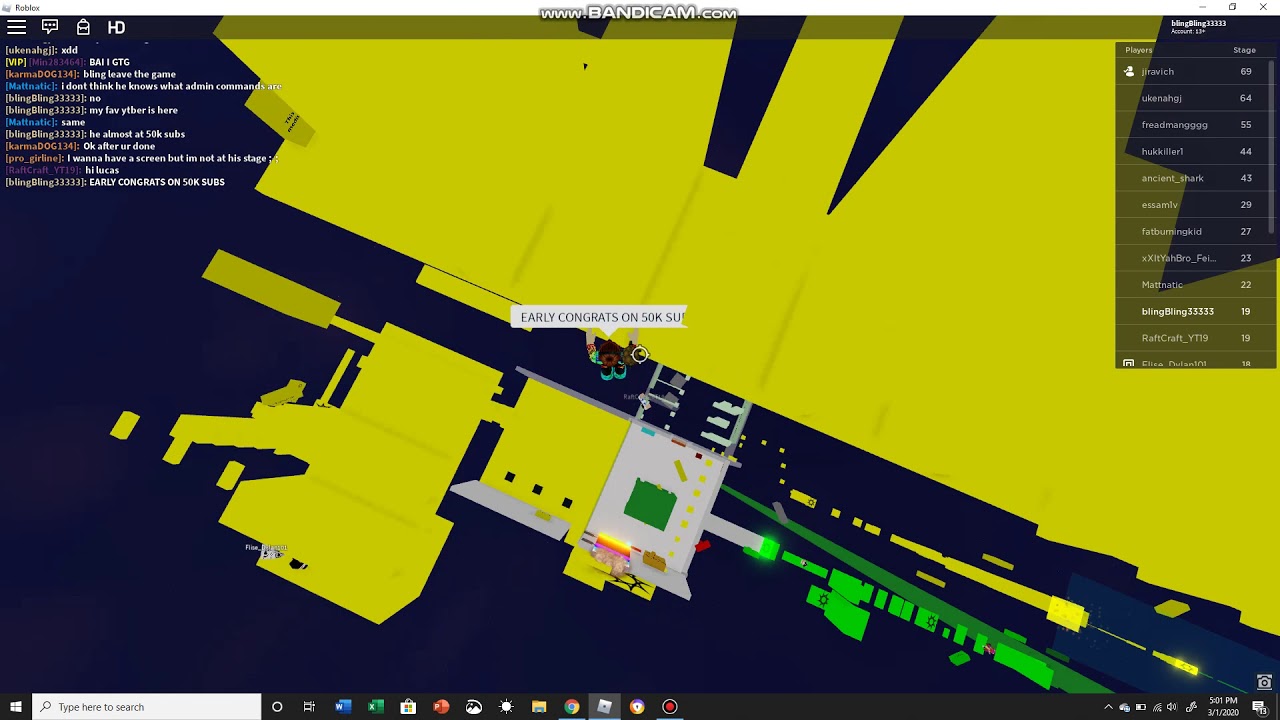Click the Stage column header
1280x720 pixels.
(1244, 50)
